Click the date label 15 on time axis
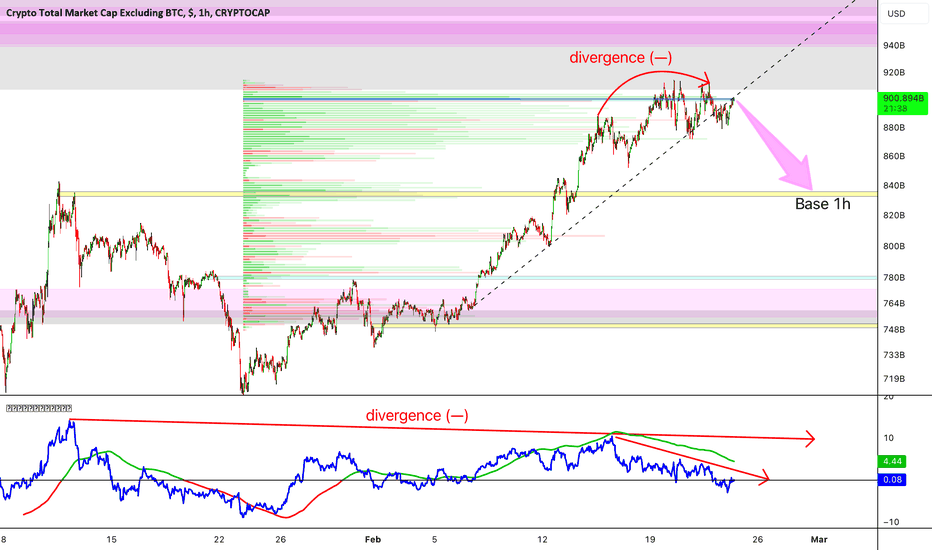Viewport: 932px width, 550px height. (111, 539)
